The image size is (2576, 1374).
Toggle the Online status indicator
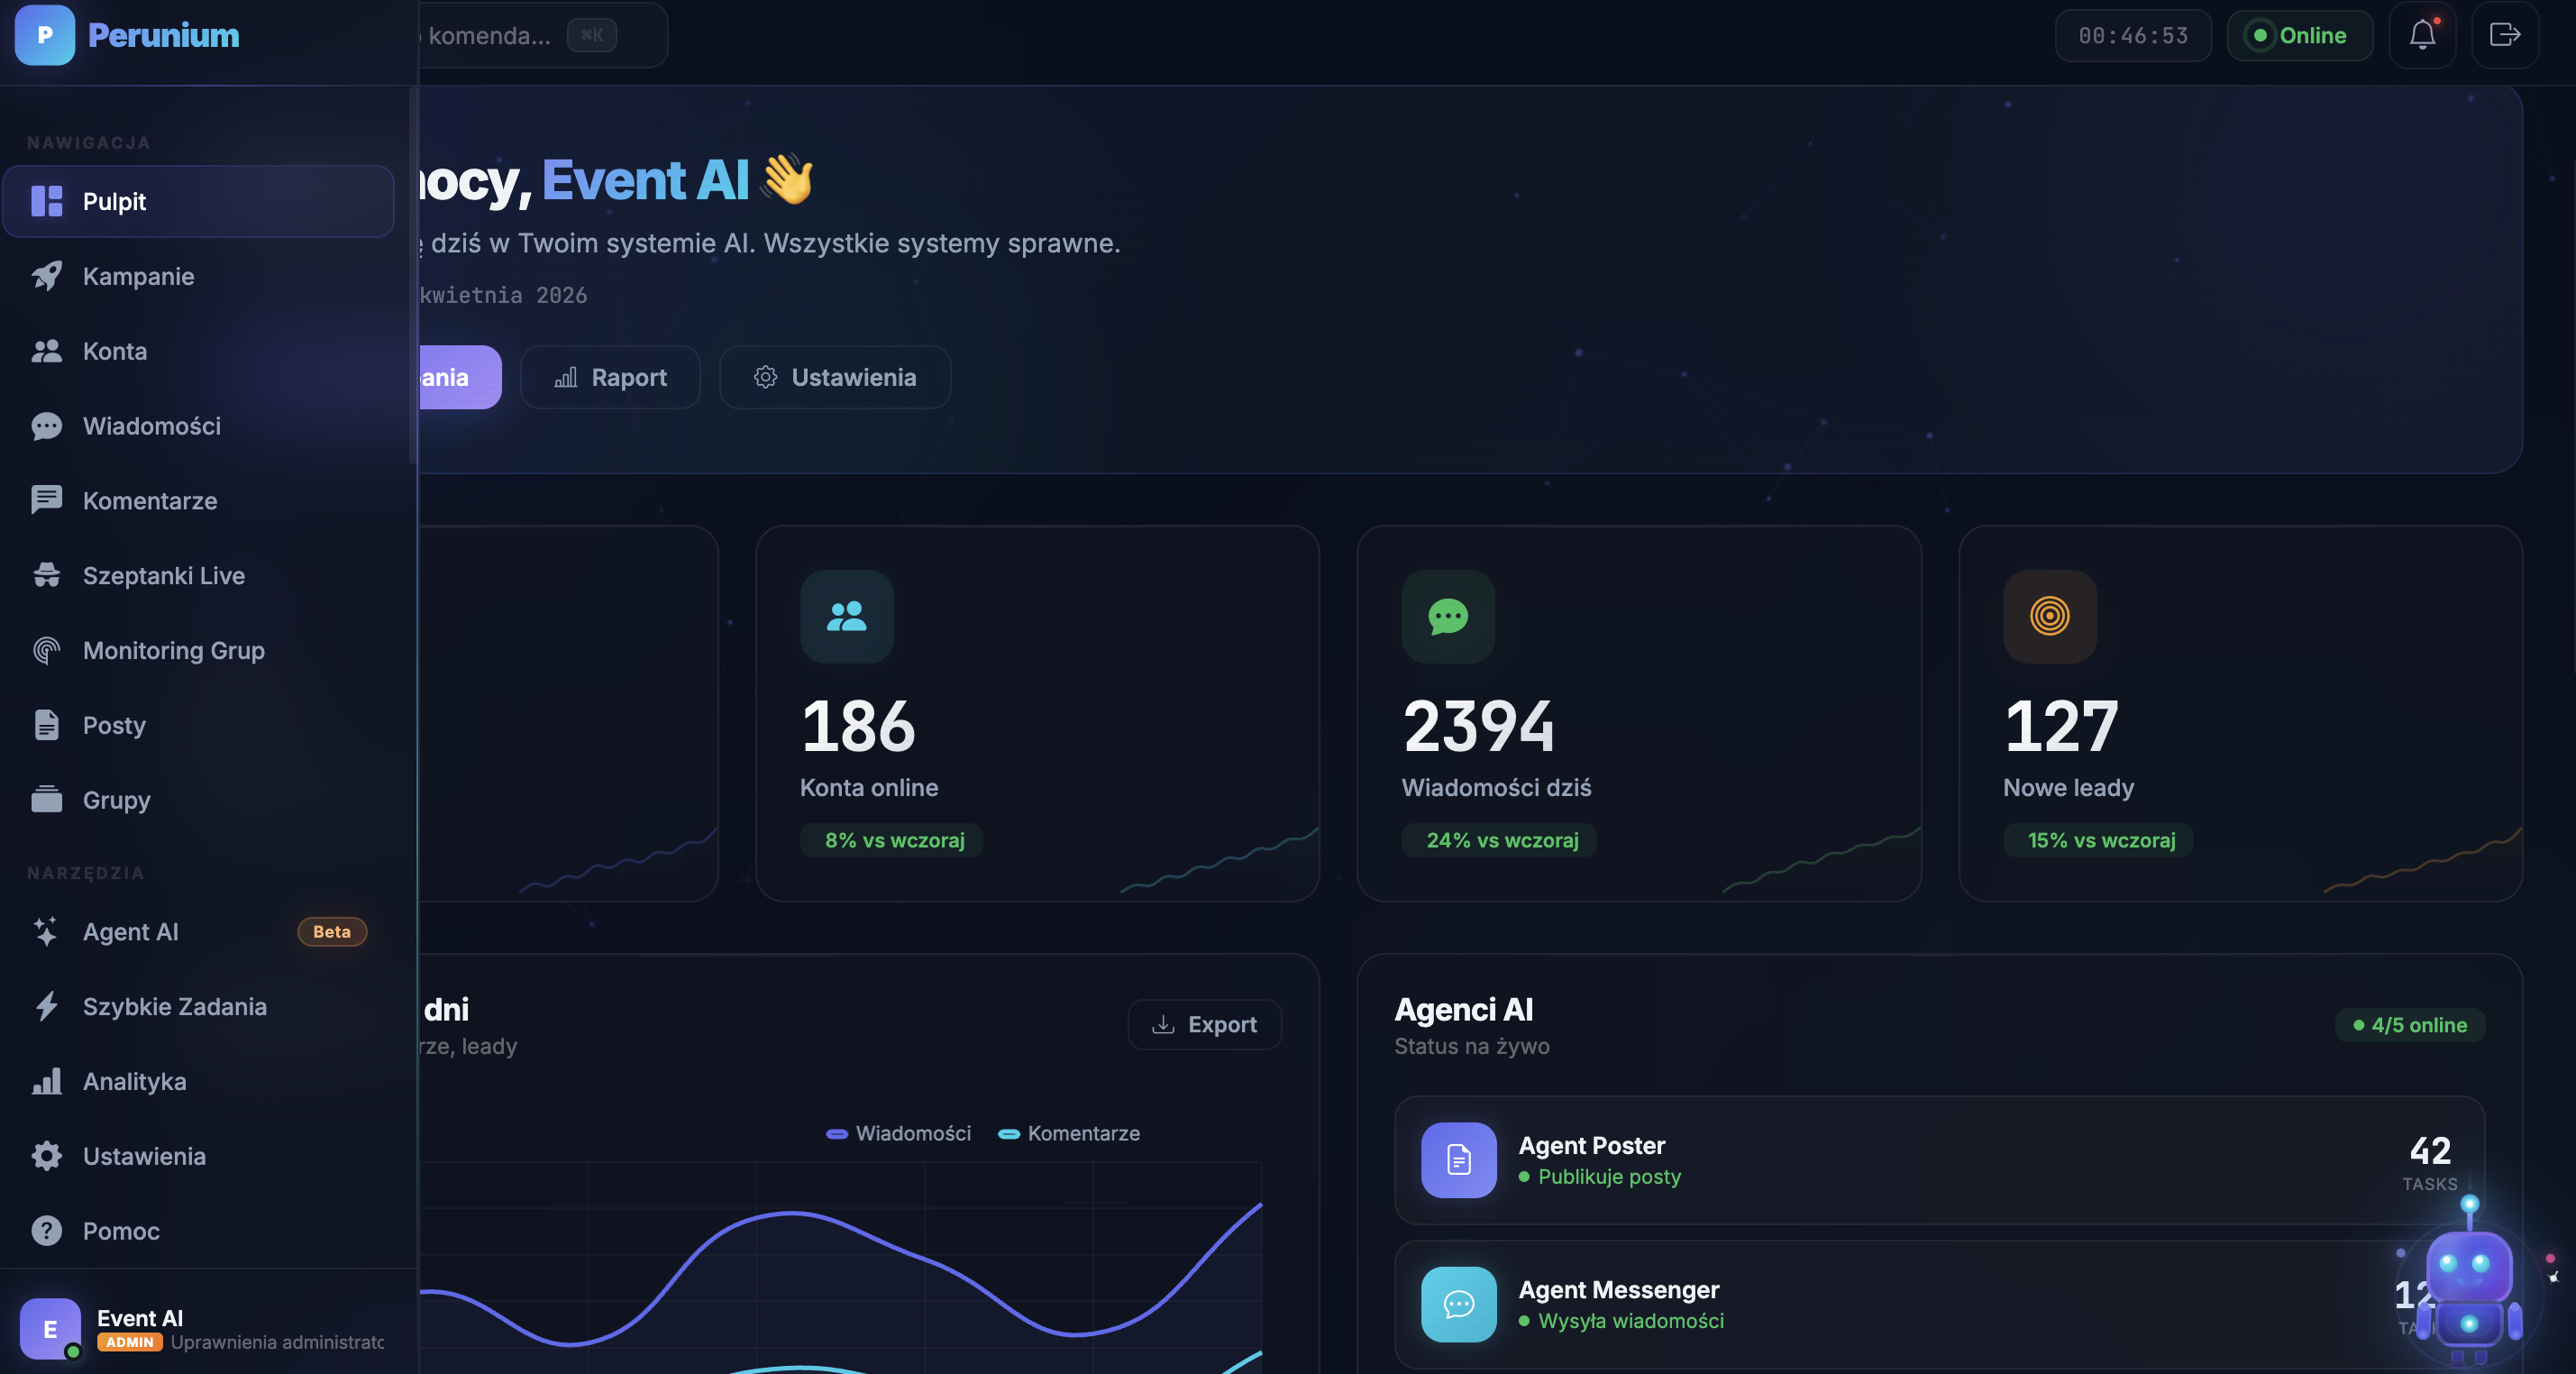[2300, 35]
